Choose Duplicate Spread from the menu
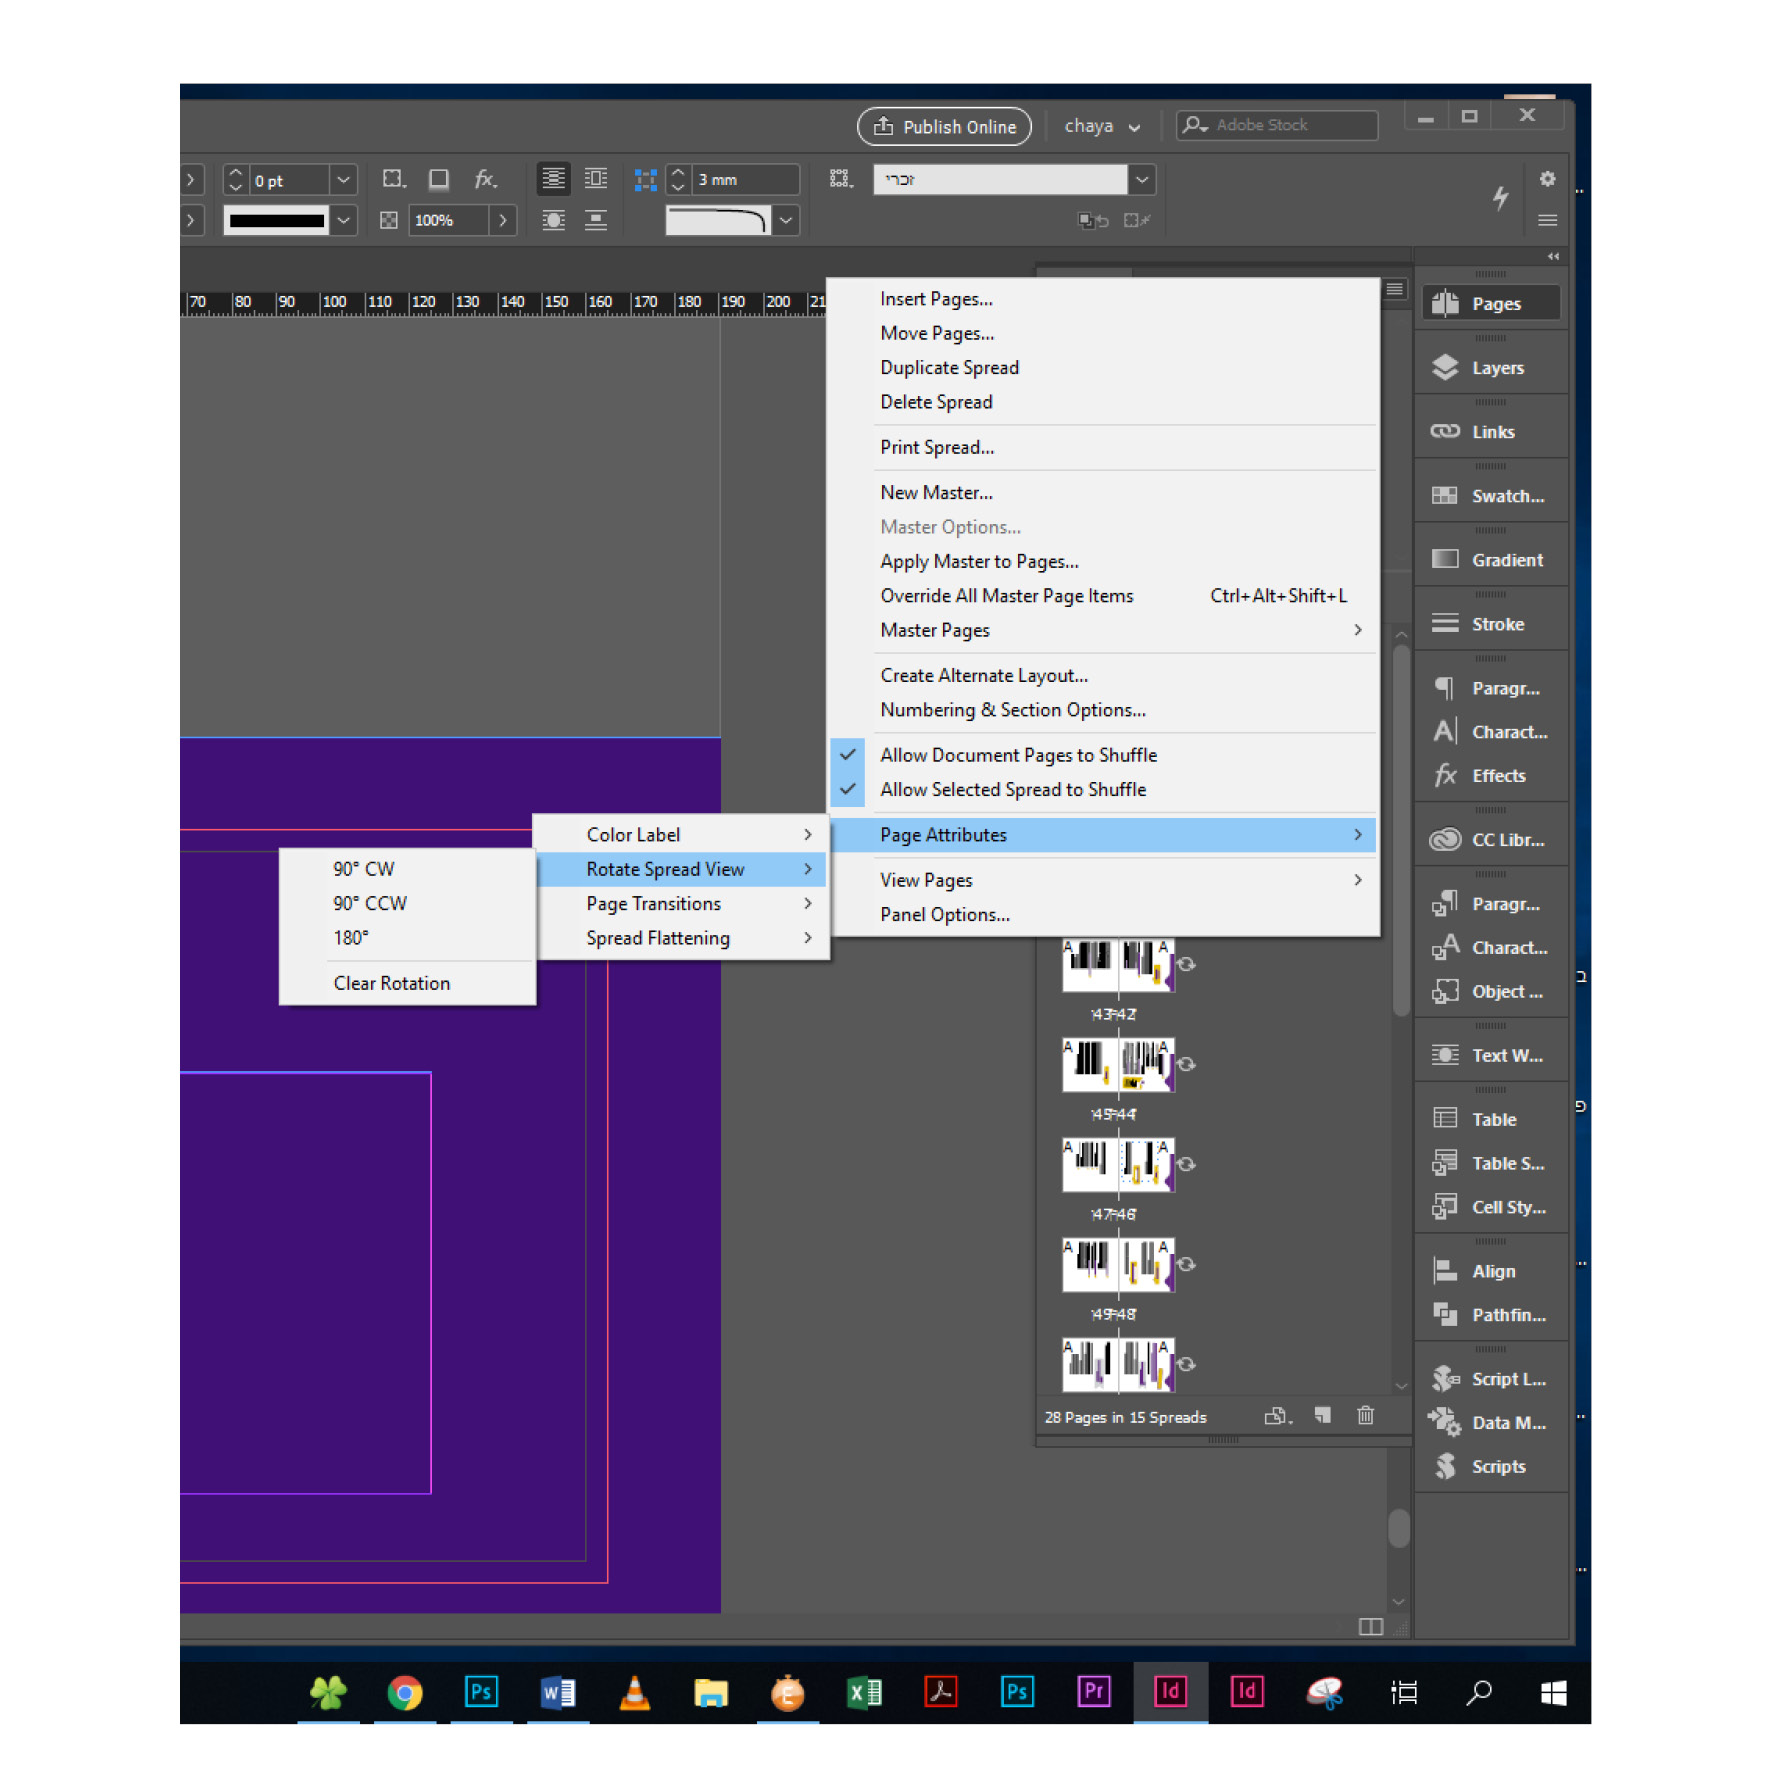 [x=1103, y=368]
